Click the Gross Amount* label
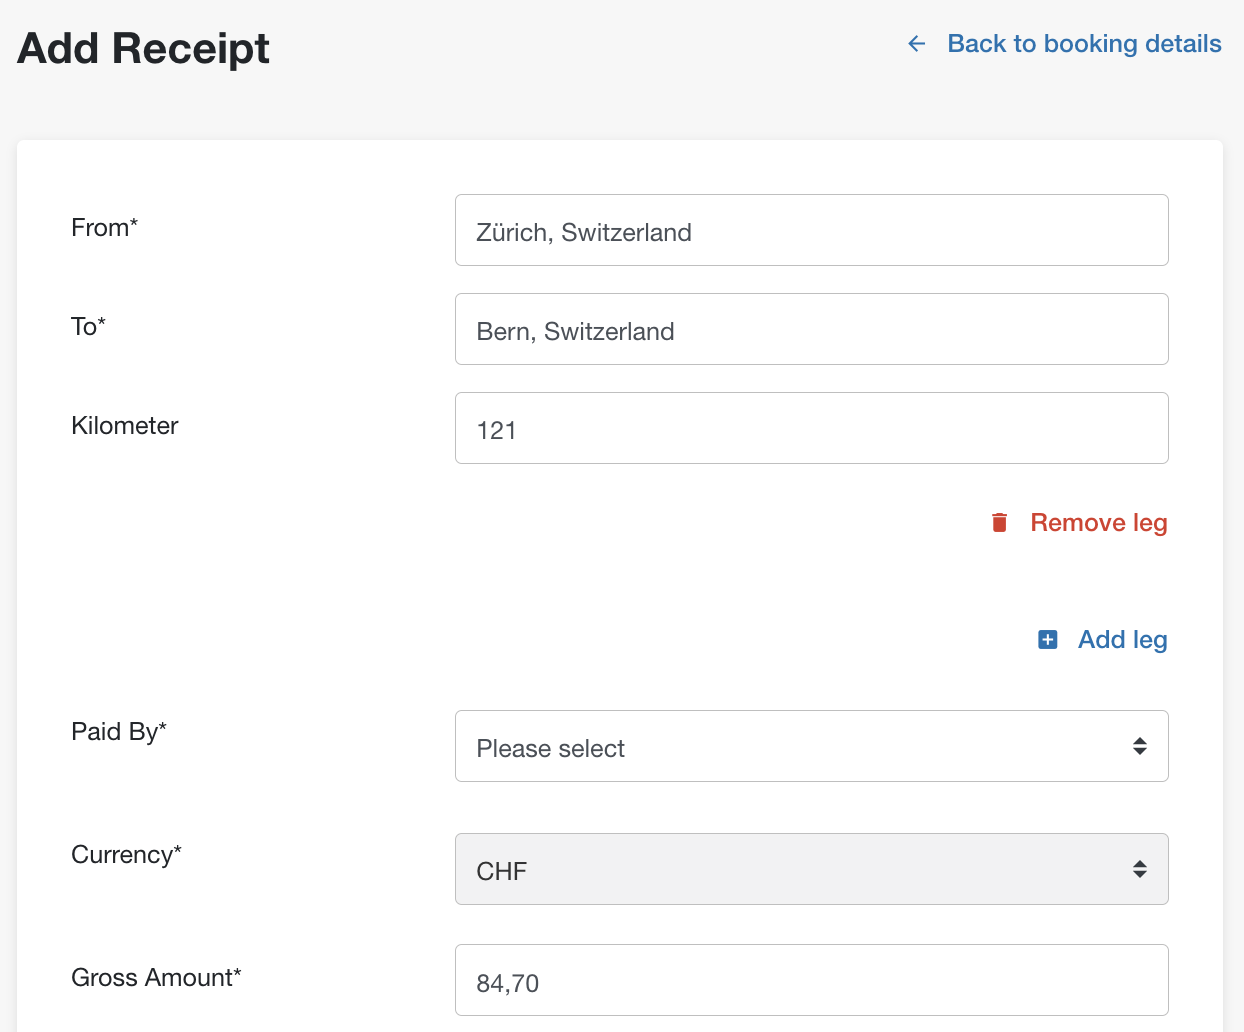The image size is (1244, 1032). pos(156,978)
